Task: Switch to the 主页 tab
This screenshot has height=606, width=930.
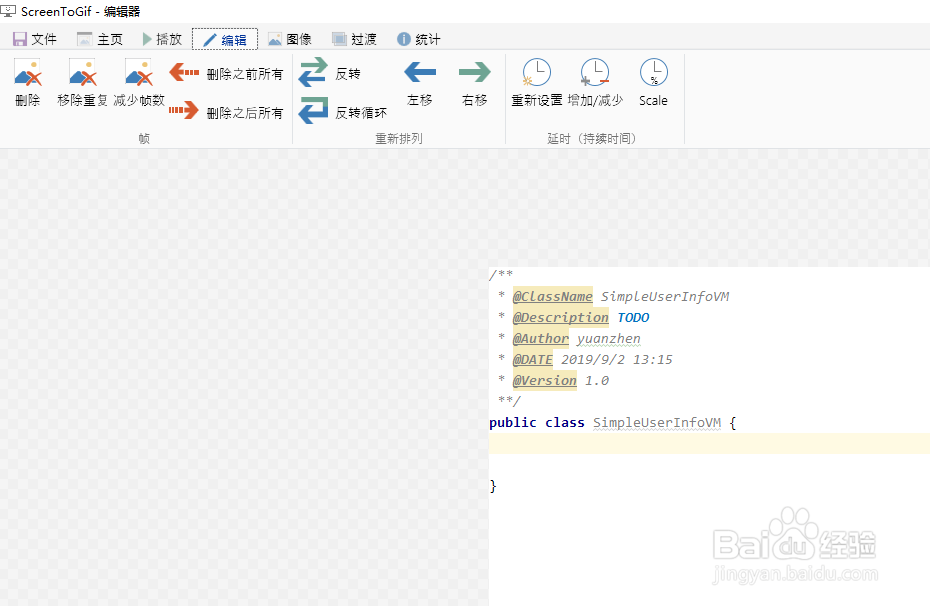Action: tap(100, 38)
